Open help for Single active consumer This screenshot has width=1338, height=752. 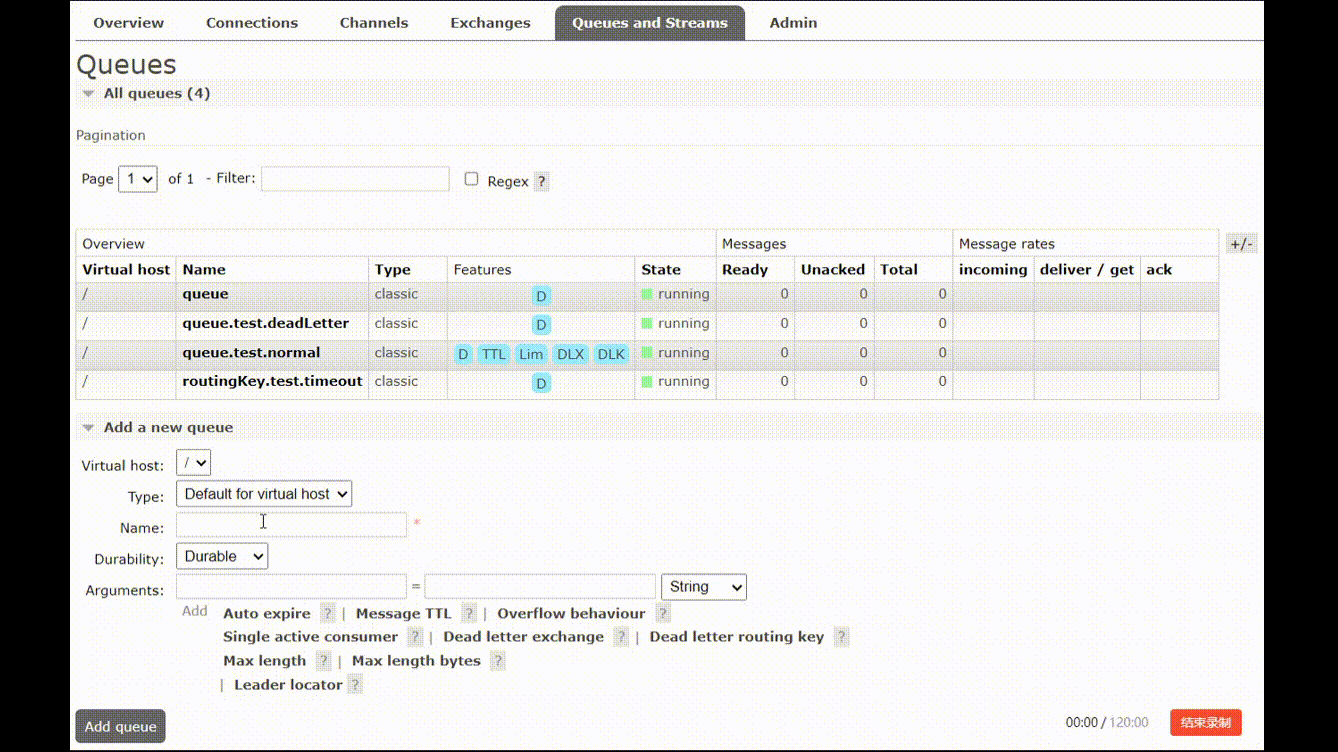pos(415,637)
